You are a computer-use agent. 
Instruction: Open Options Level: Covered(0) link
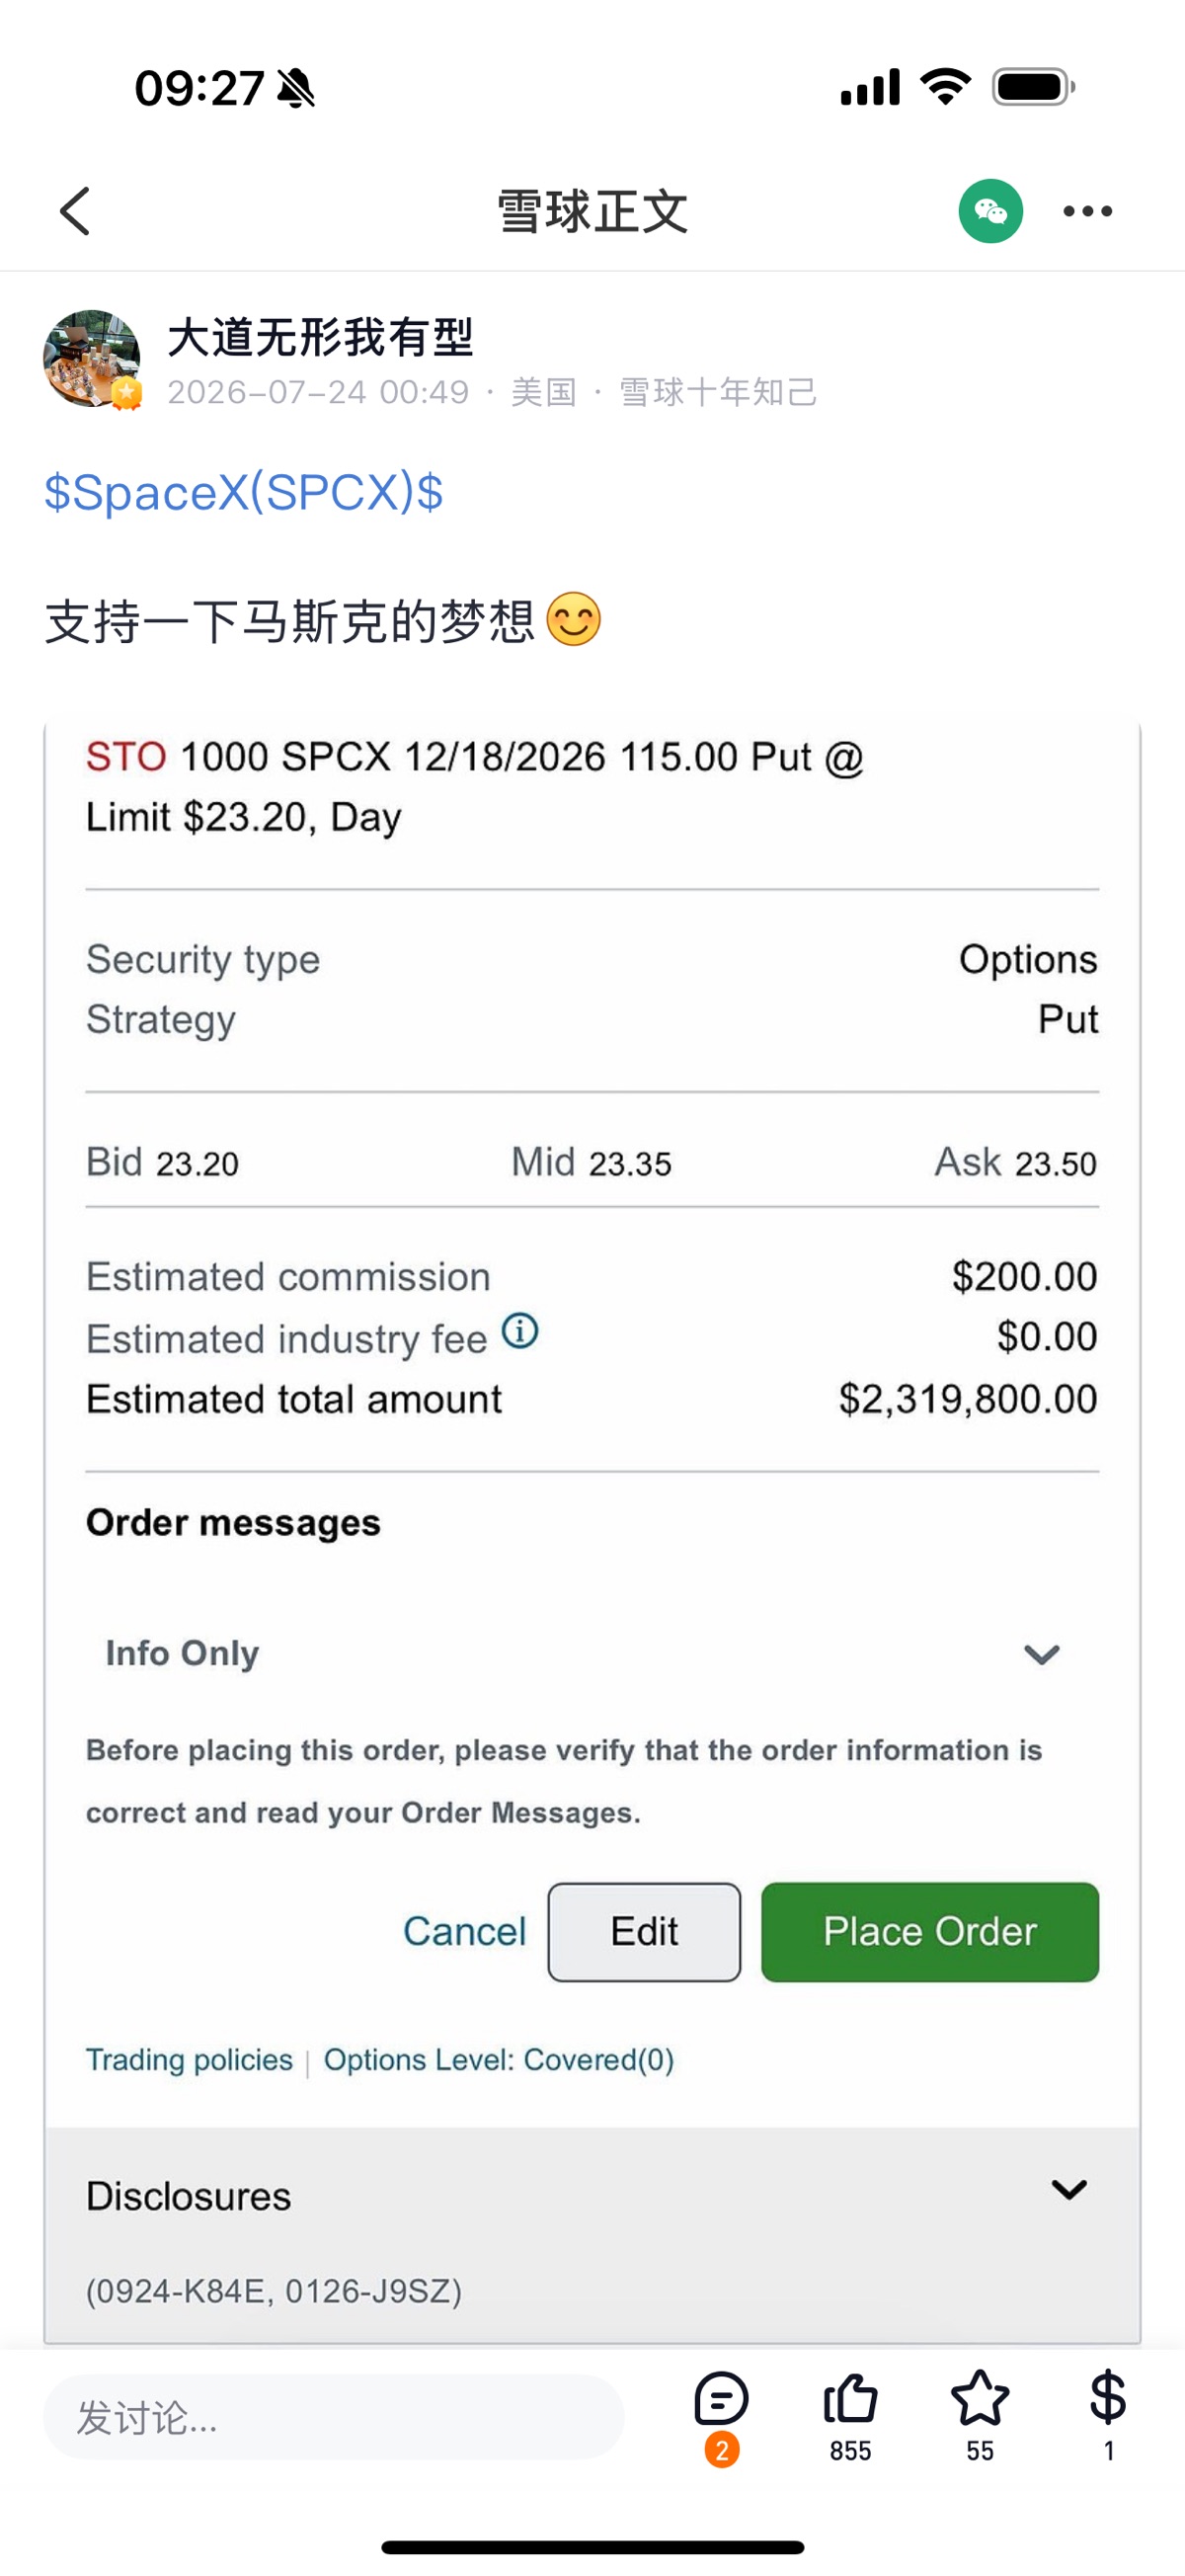[x=499, y=2060]
